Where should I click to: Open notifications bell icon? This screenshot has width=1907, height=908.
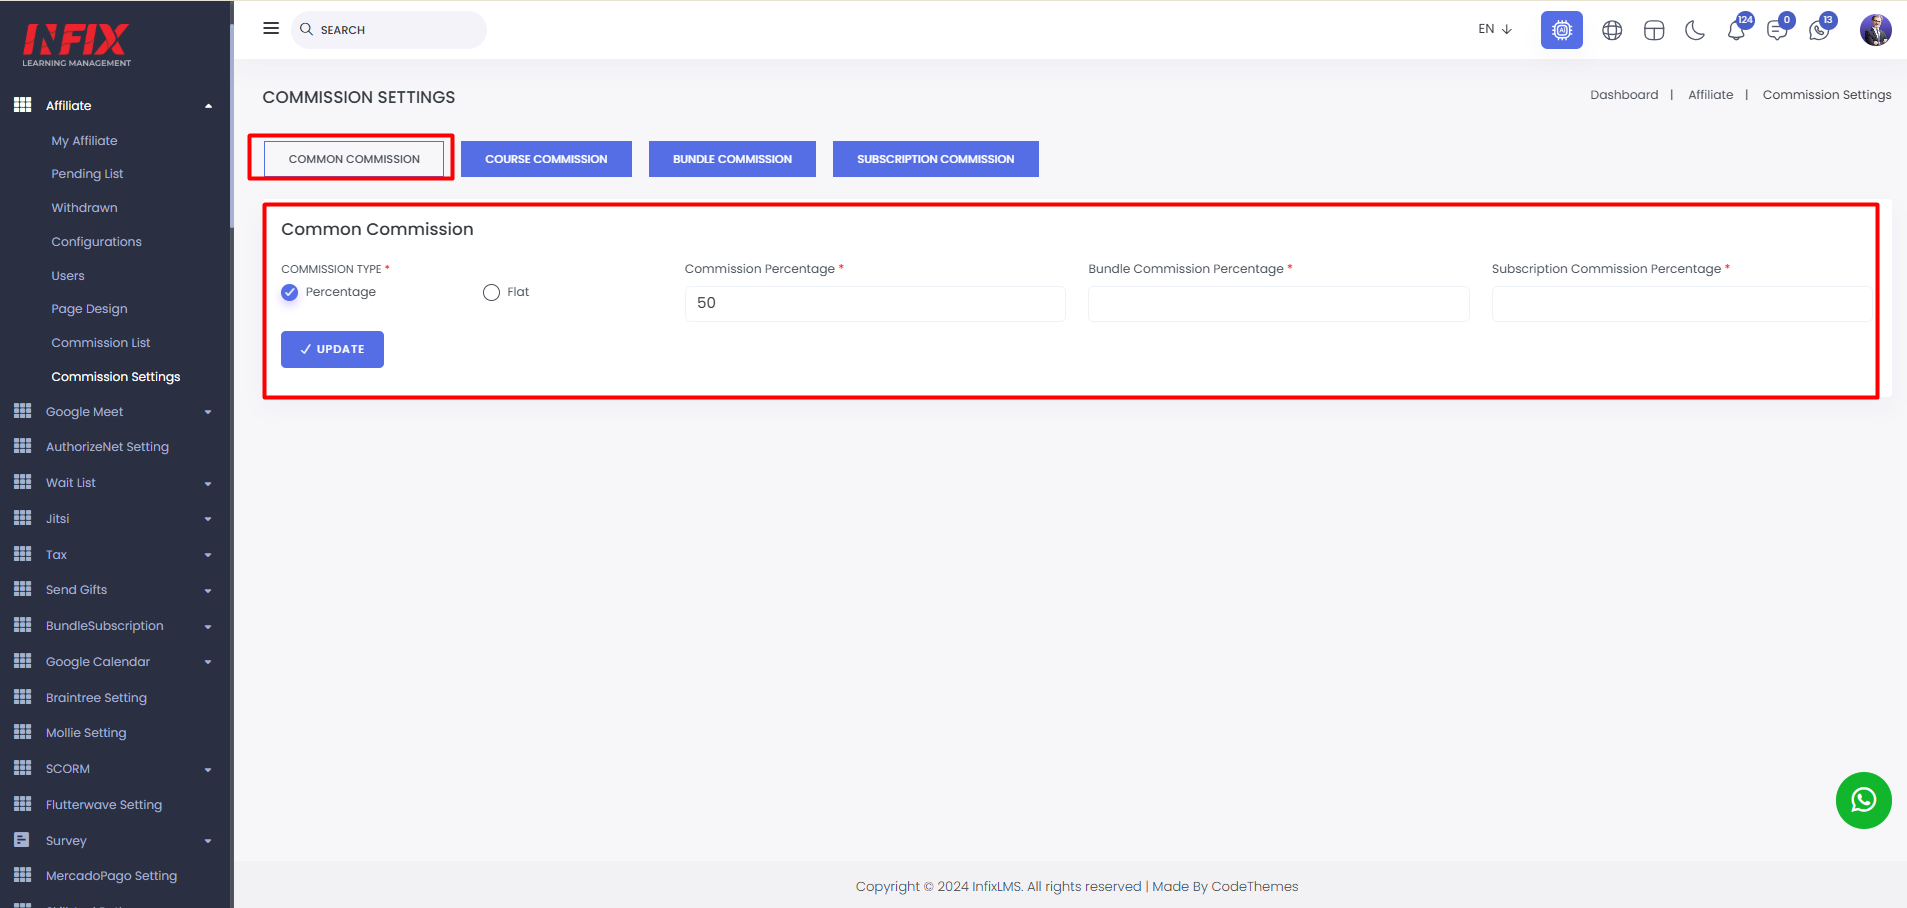coord(1737,31)
